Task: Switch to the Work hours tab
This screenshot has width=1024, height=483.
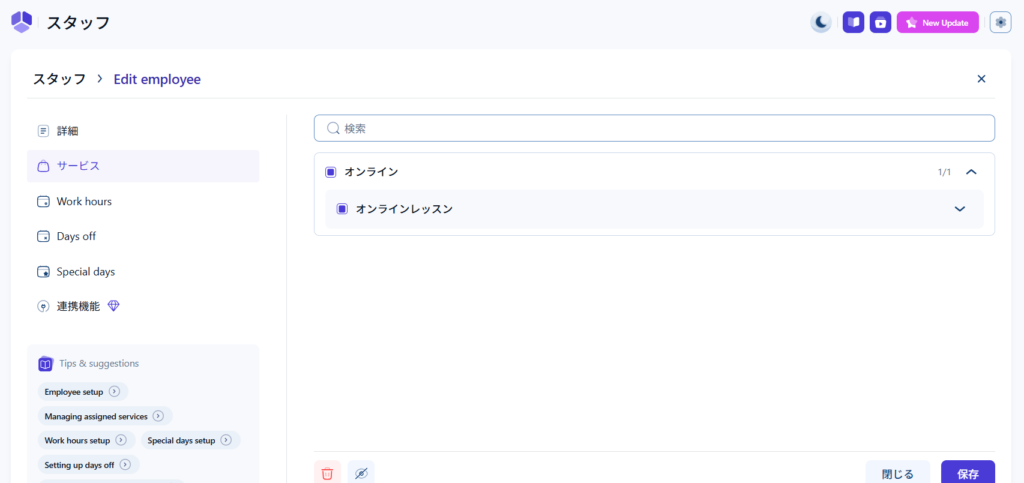Action: [x=84, y=201]
